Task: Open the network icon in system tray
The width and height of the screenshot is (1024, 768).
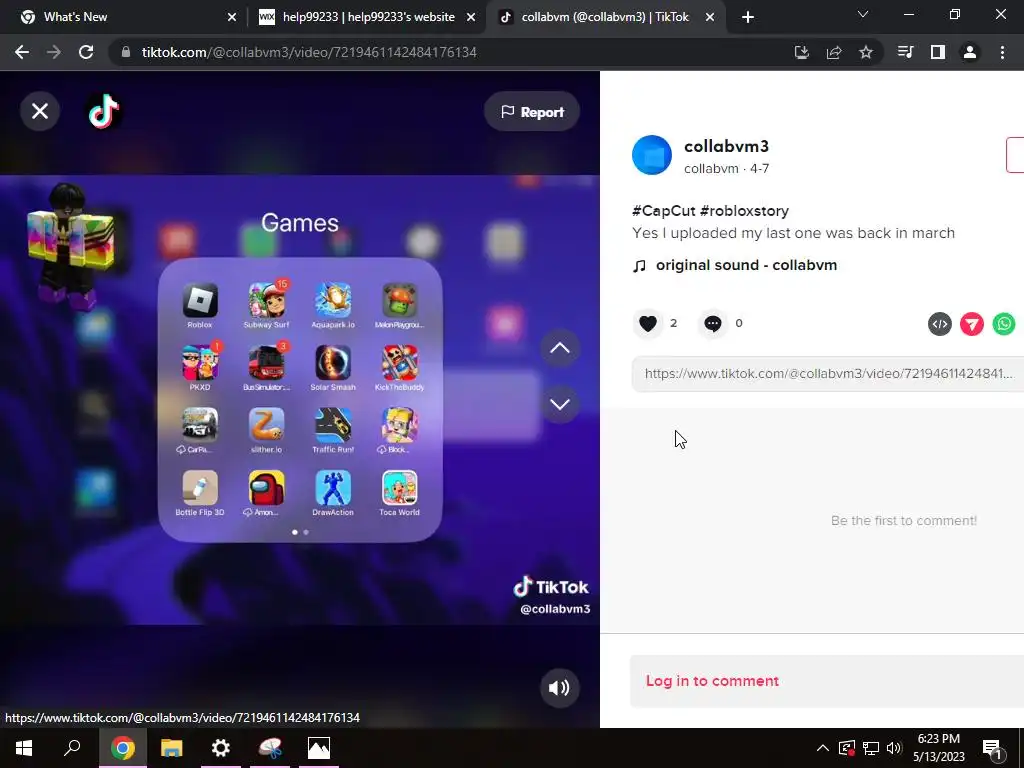Action: (x=871, y=748)
